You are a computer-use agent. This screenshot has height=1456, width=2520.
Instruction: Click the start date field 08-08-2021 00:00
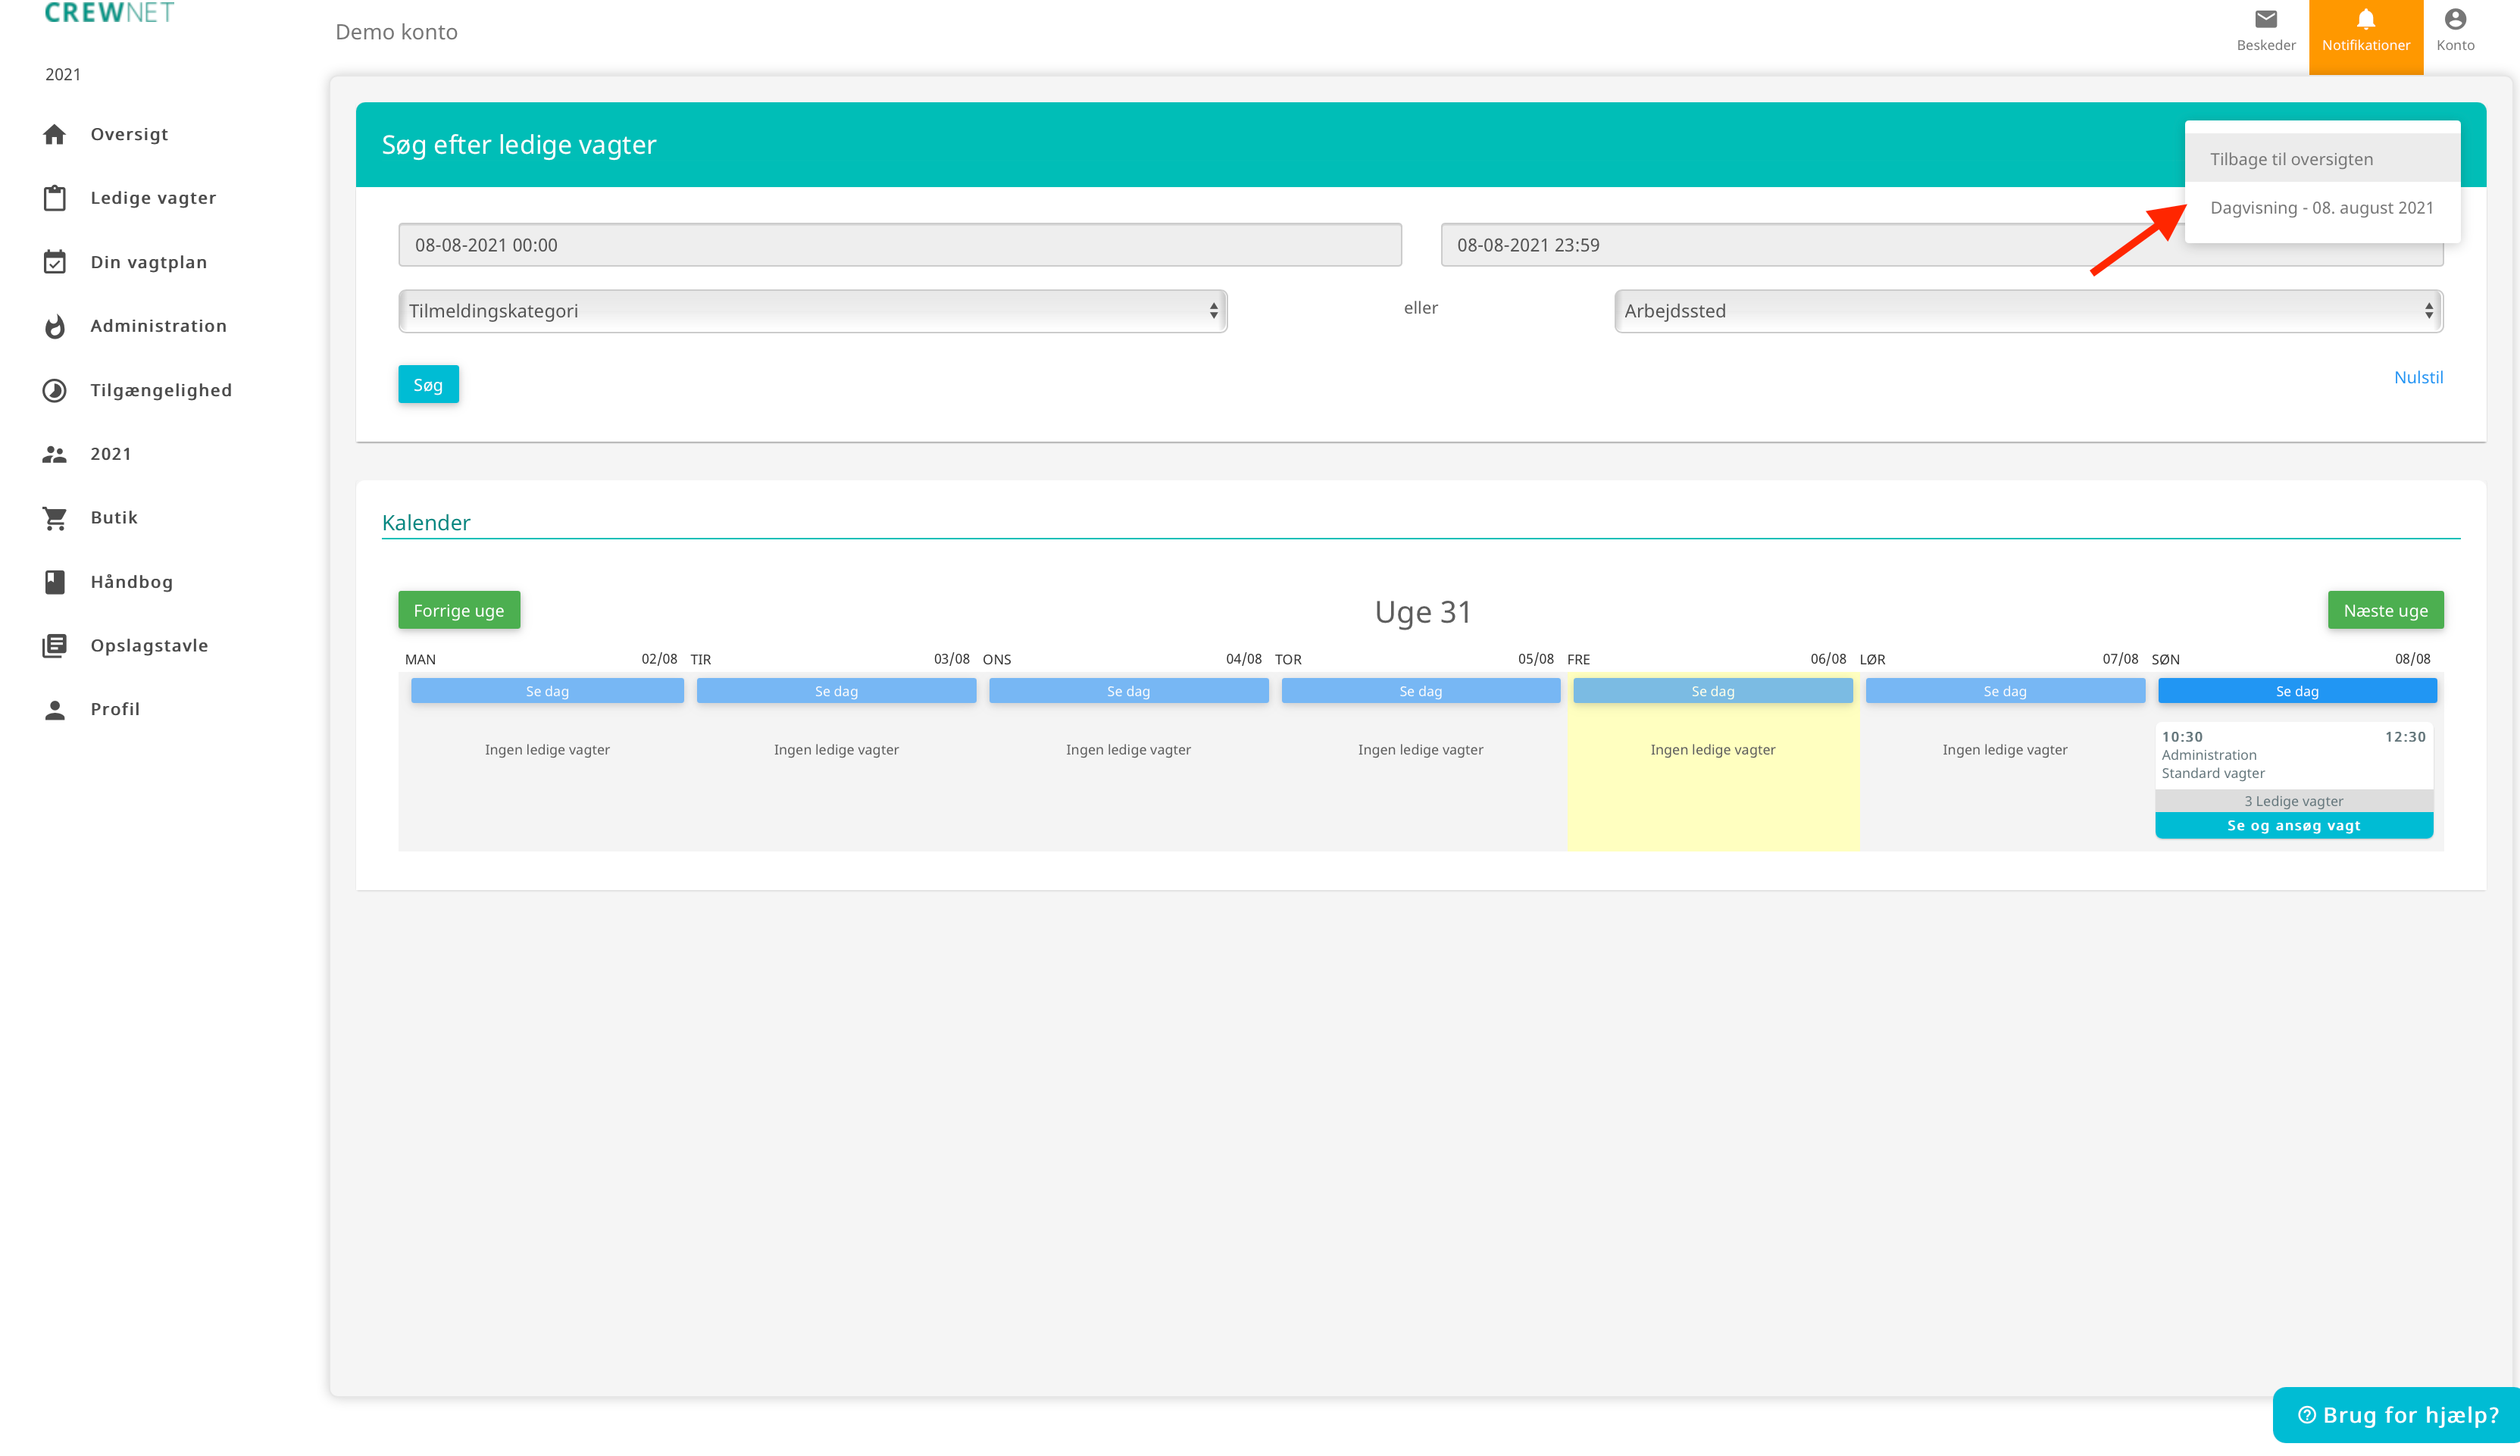[900, 245]
